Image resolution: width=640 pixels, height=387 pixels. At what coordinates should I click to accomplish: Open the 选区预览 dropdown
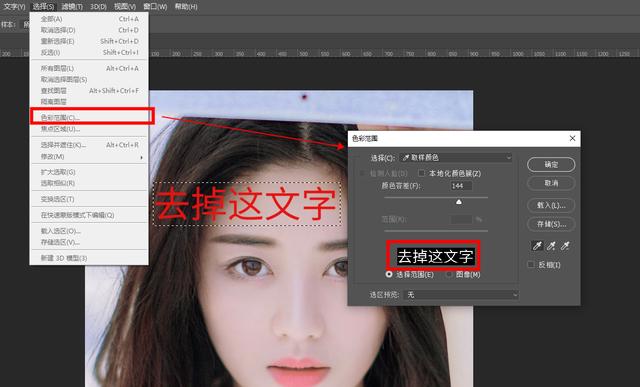[461, 294]
